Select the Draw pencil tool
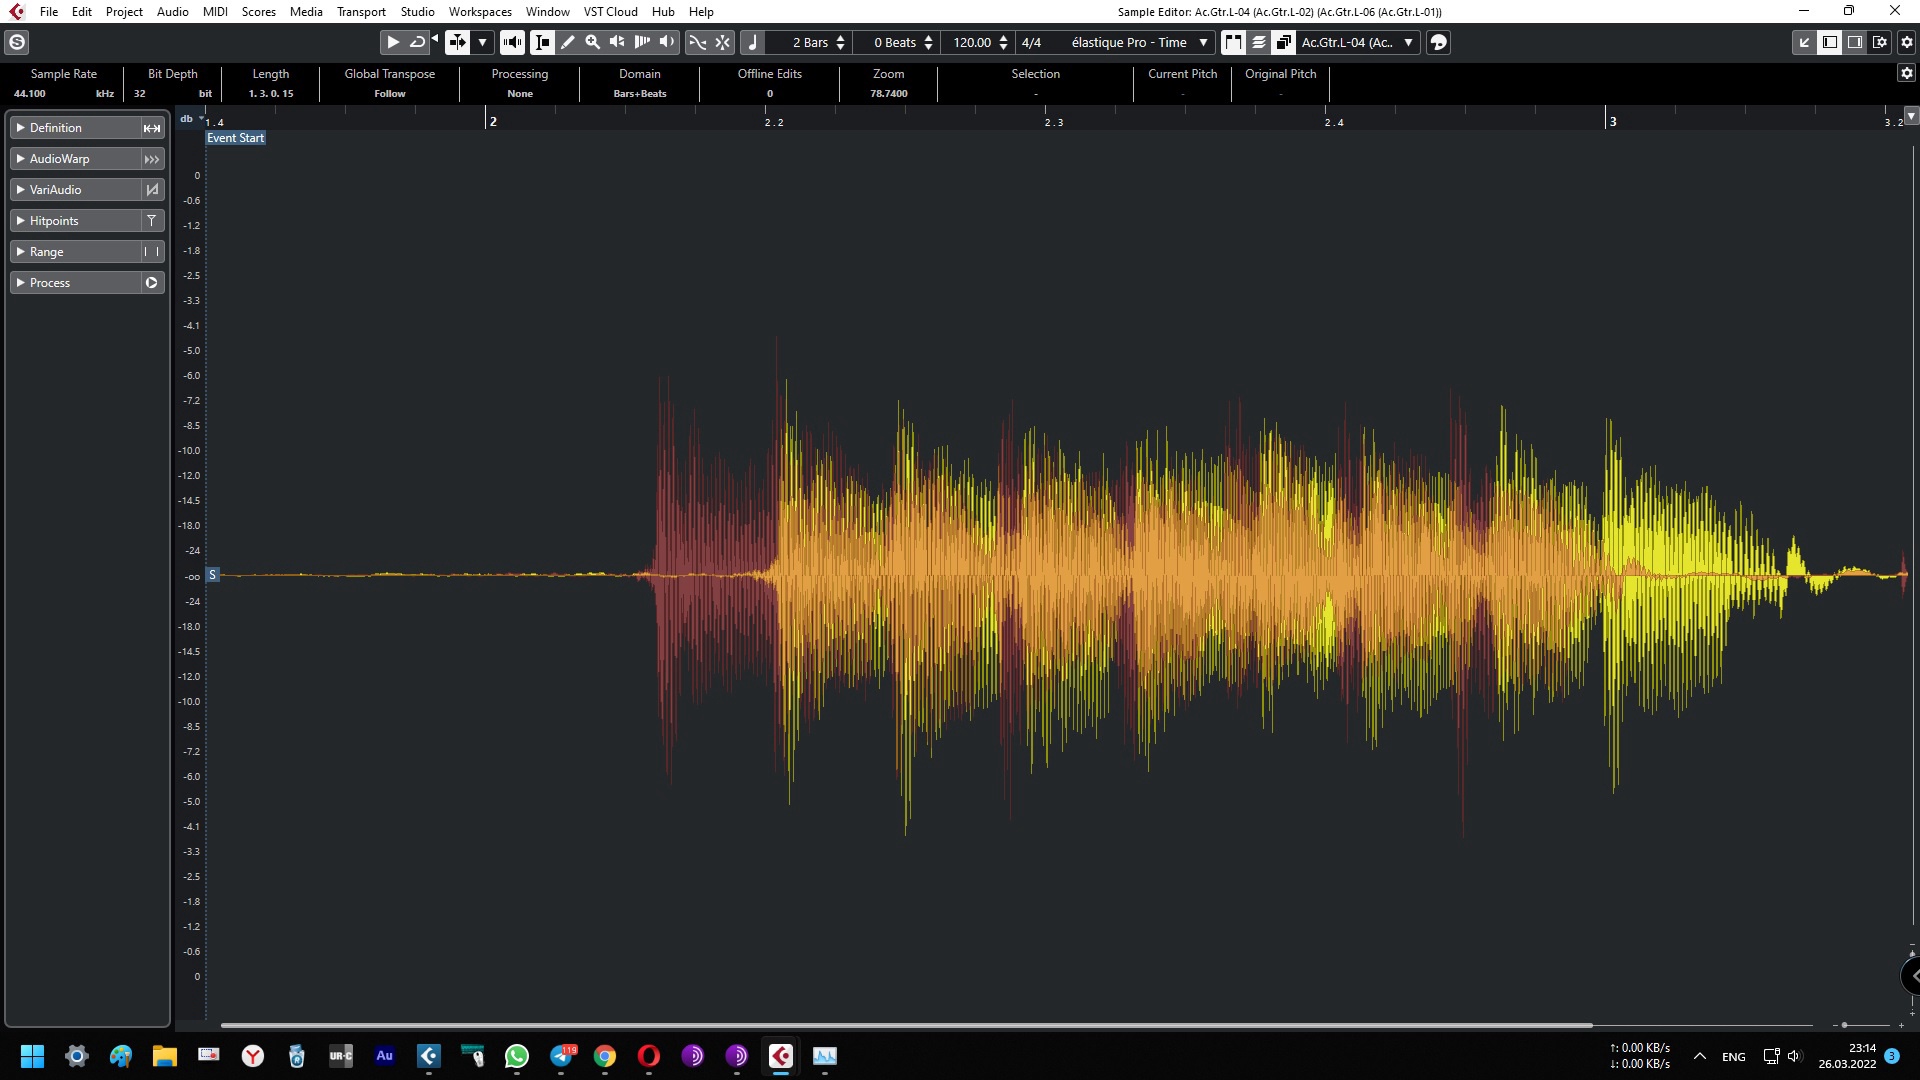 point(567,42)
